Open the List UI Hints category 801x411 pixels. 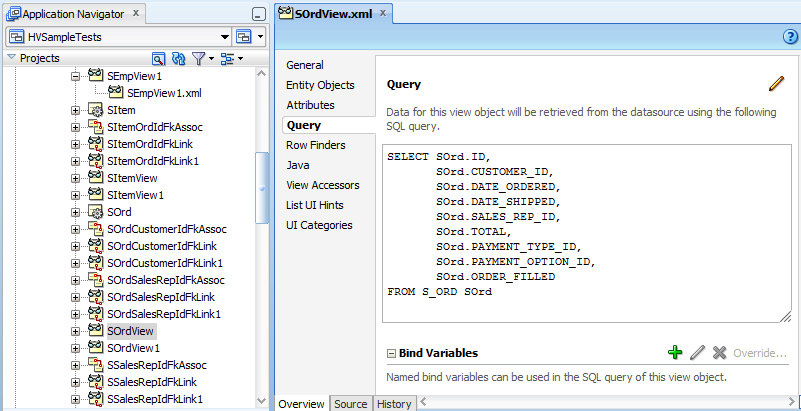(x=315, y=205)
